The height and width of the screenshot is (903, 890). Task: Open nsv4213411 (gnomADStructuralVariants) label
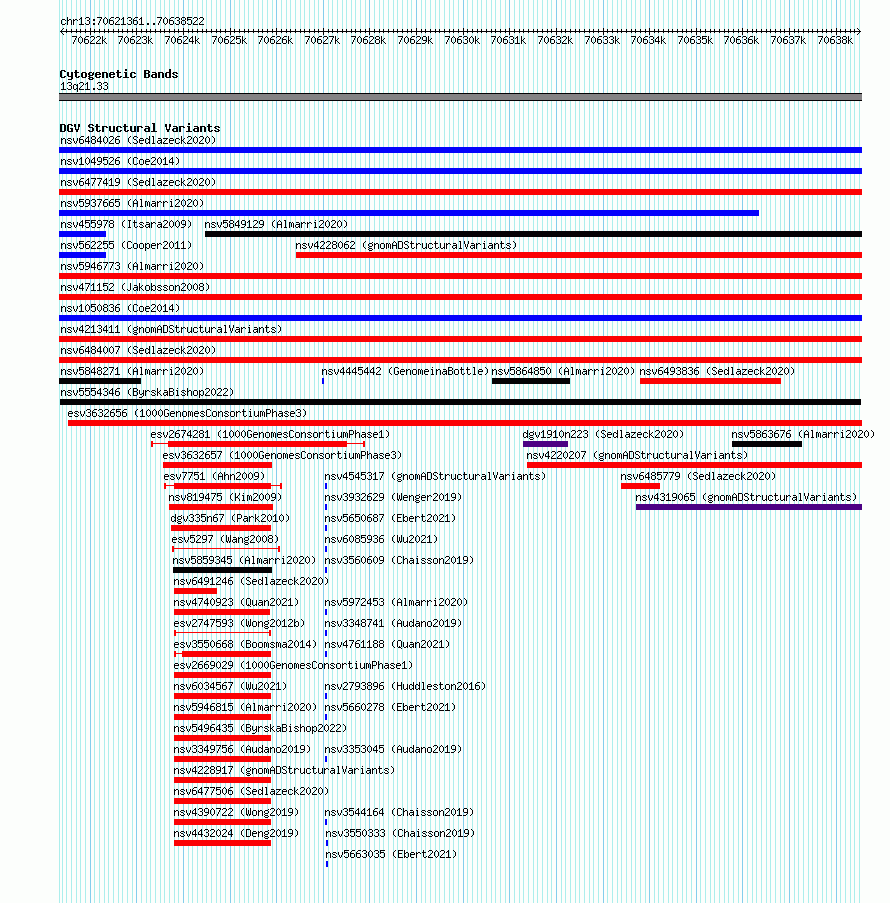pos(171,329)
